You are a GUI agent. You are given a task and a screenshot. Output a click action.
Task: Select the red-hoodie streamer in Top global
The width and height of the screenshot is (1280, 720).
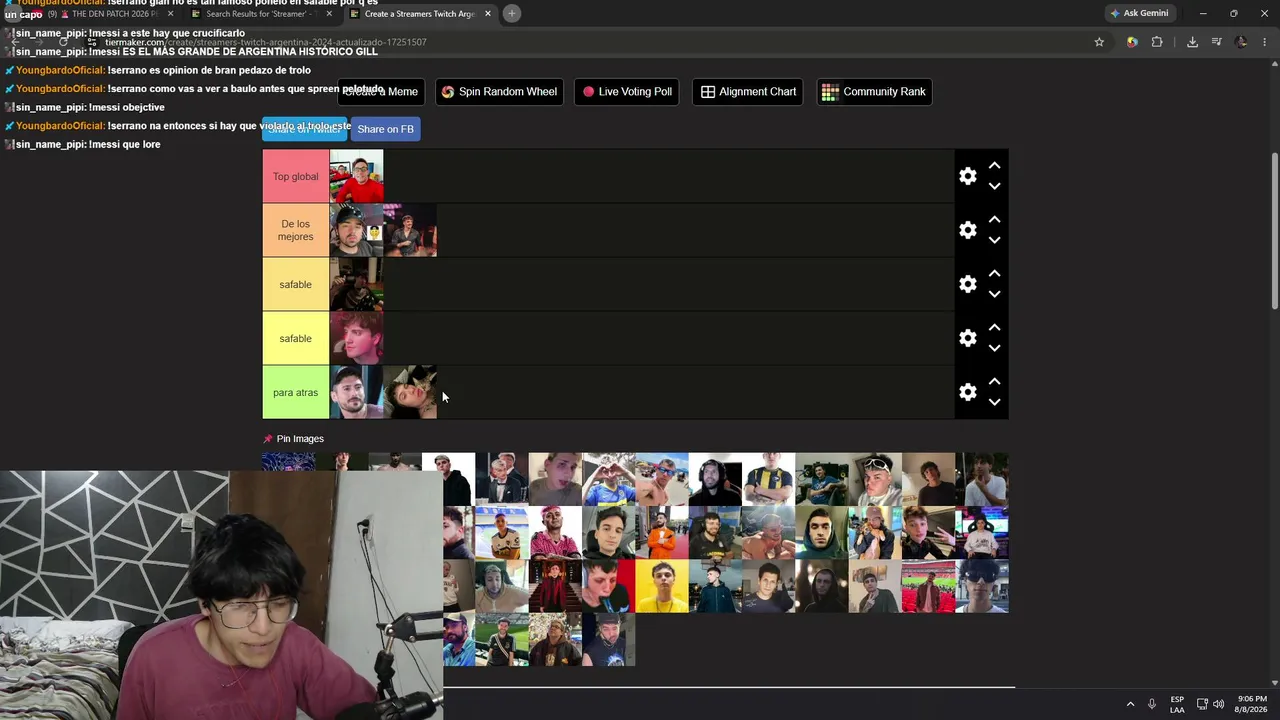point(356,177)
